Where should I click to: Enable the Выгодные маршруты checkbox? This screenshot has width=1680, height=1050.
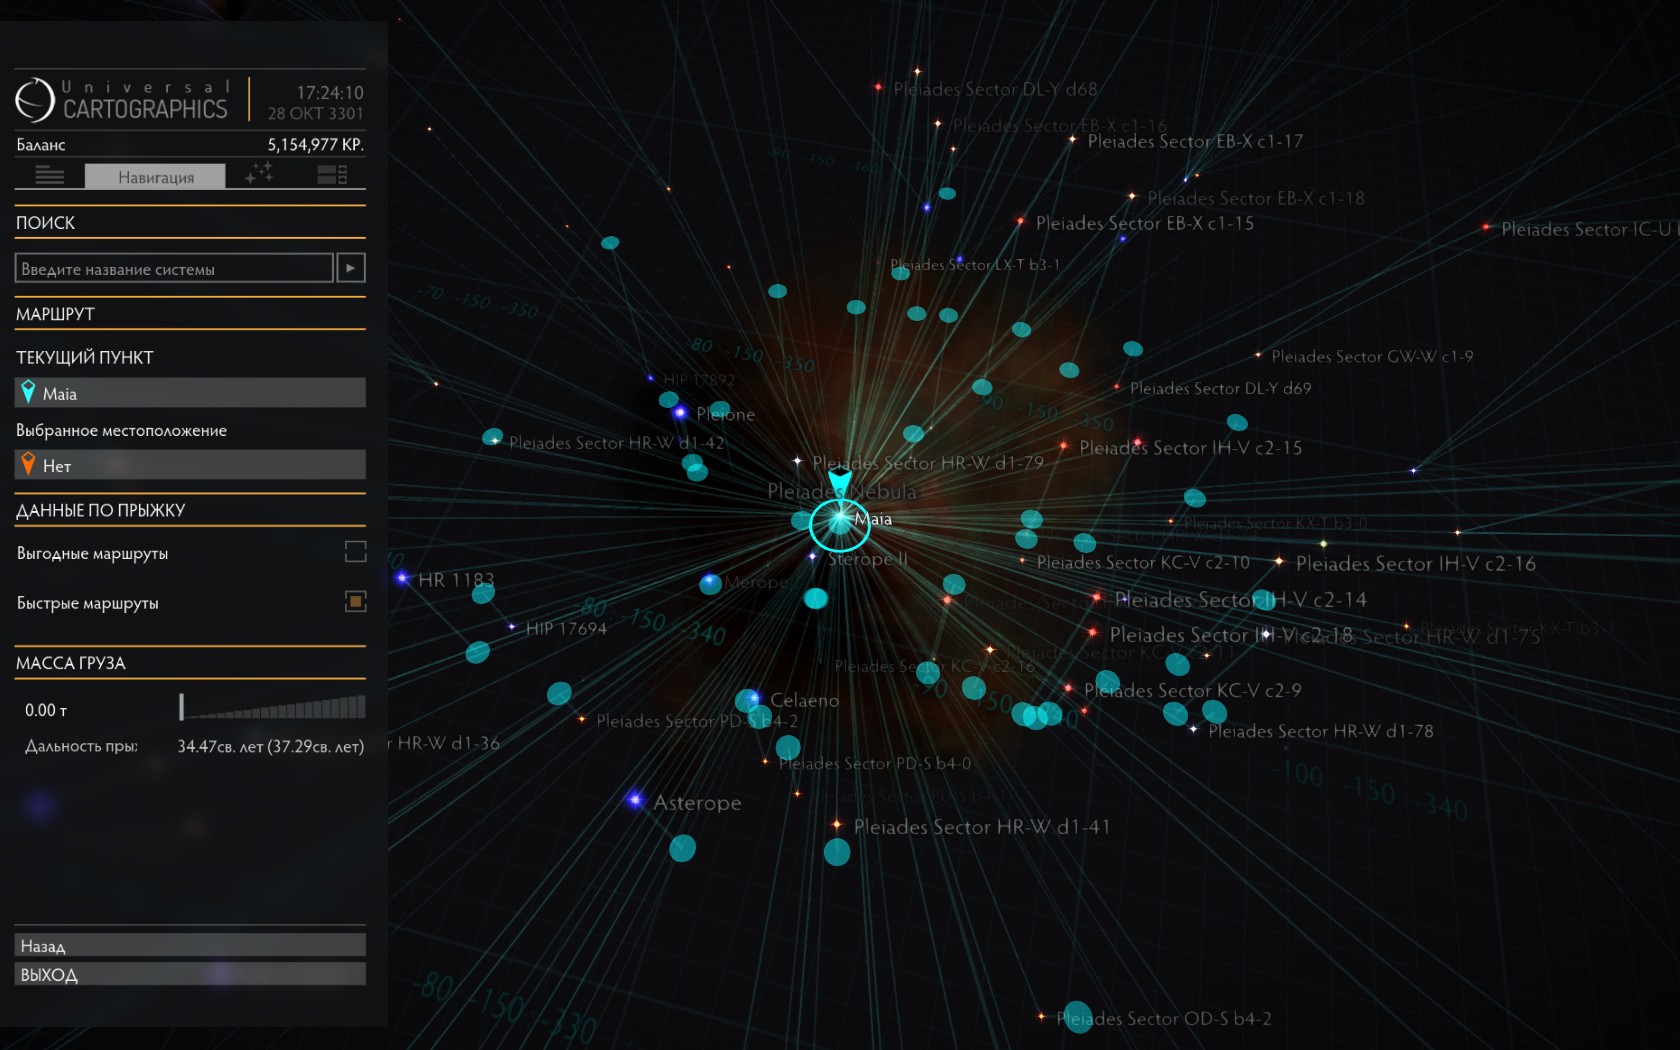(355, 552)
